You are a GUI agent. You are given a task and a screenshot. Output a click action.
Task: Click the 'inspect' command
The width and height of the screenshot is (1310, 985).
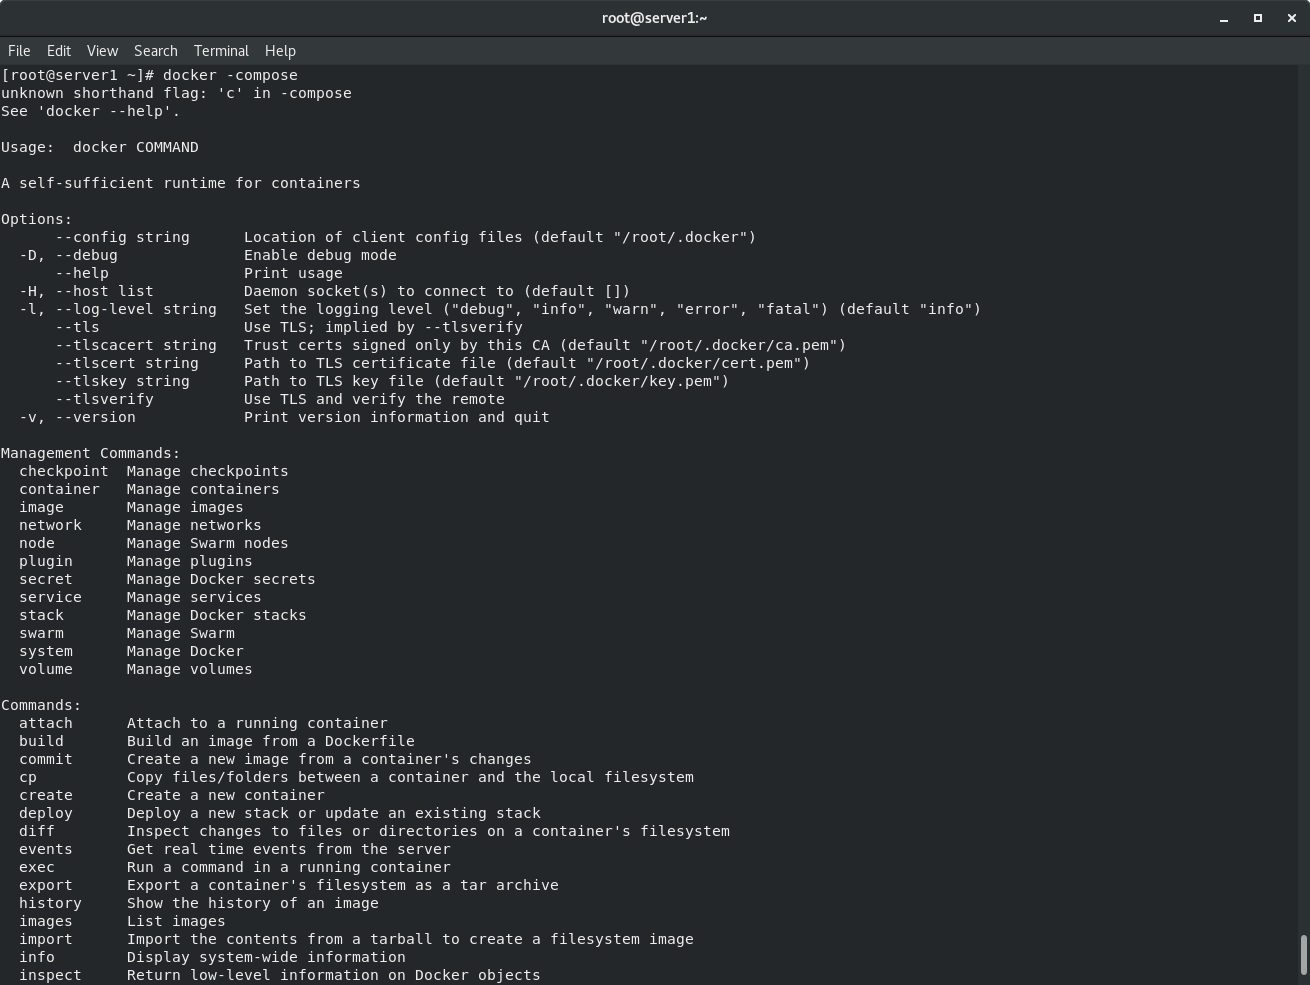(x=50, y=975)
